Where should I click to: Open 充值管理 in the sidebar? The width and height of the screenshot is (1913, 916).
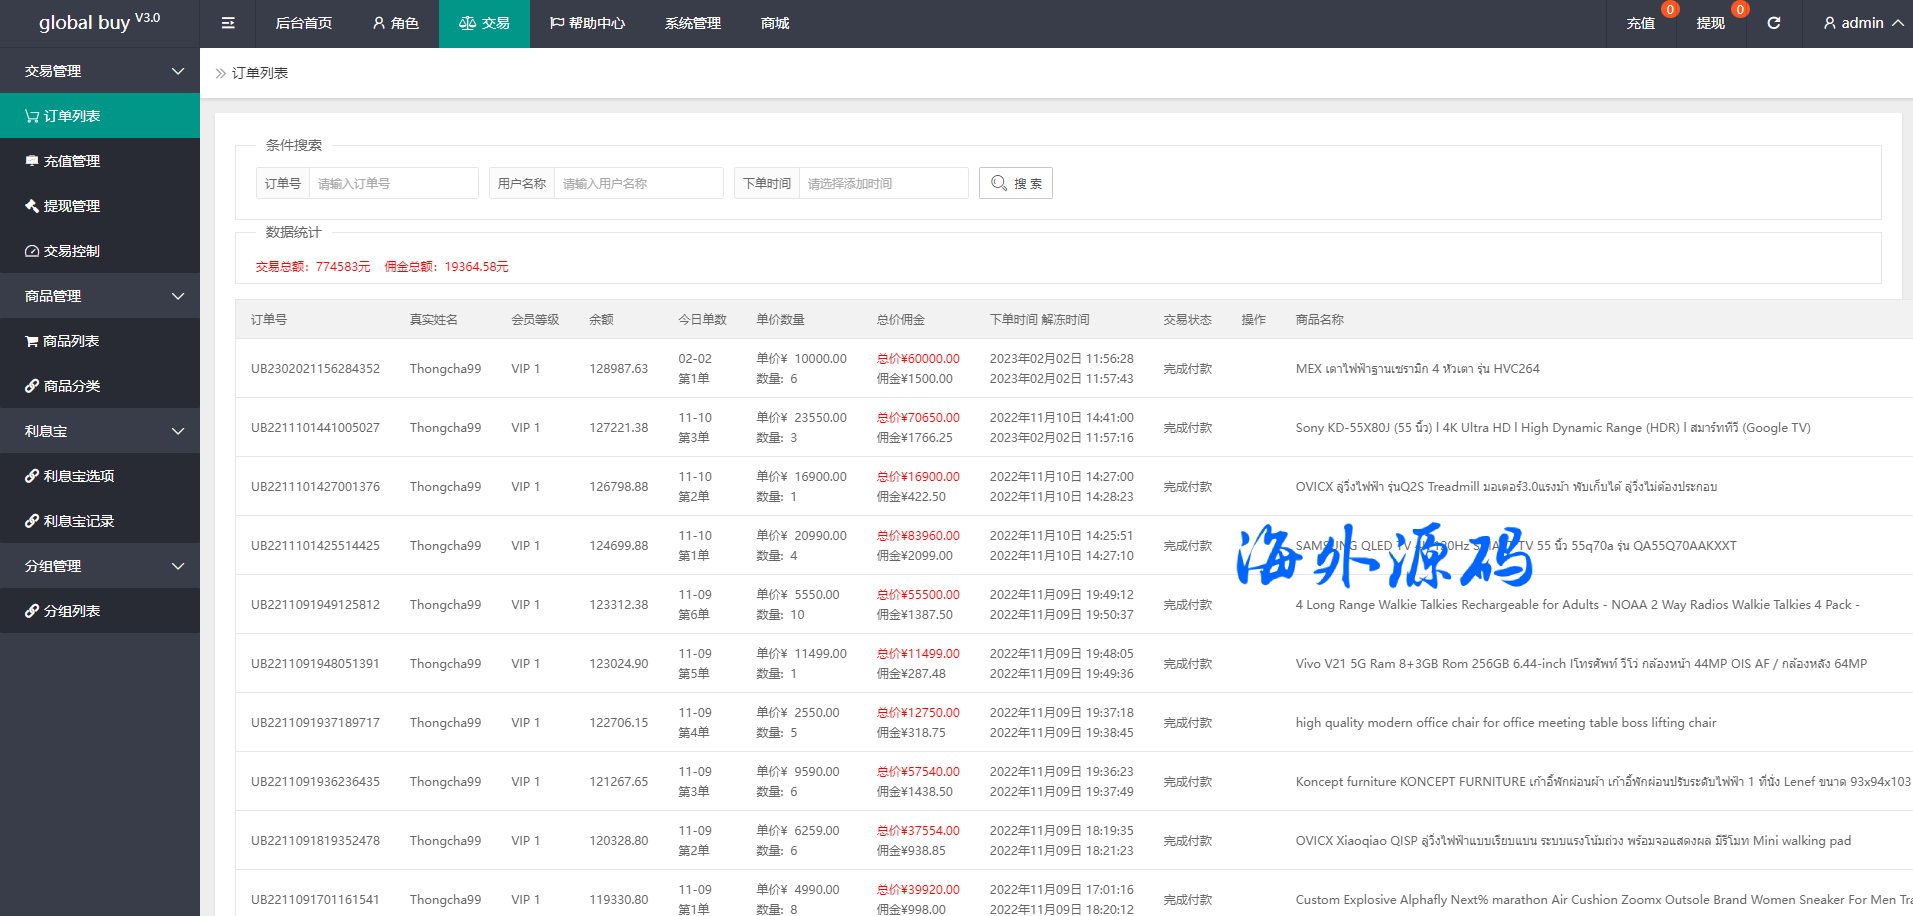[71, 161]
